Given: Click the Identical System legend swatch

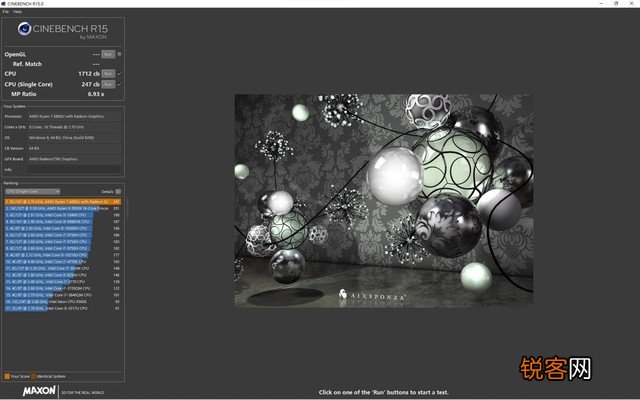Looking at the screenshot, I should [33, 376].
